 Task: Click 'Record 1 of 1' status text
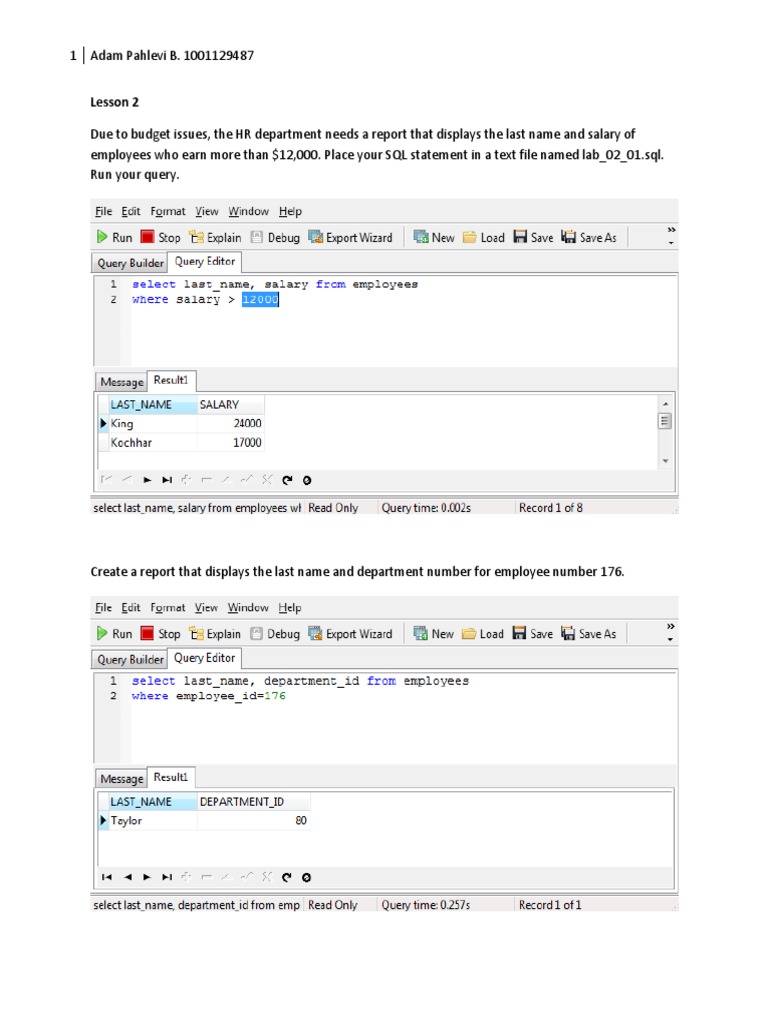coord(550,904)
